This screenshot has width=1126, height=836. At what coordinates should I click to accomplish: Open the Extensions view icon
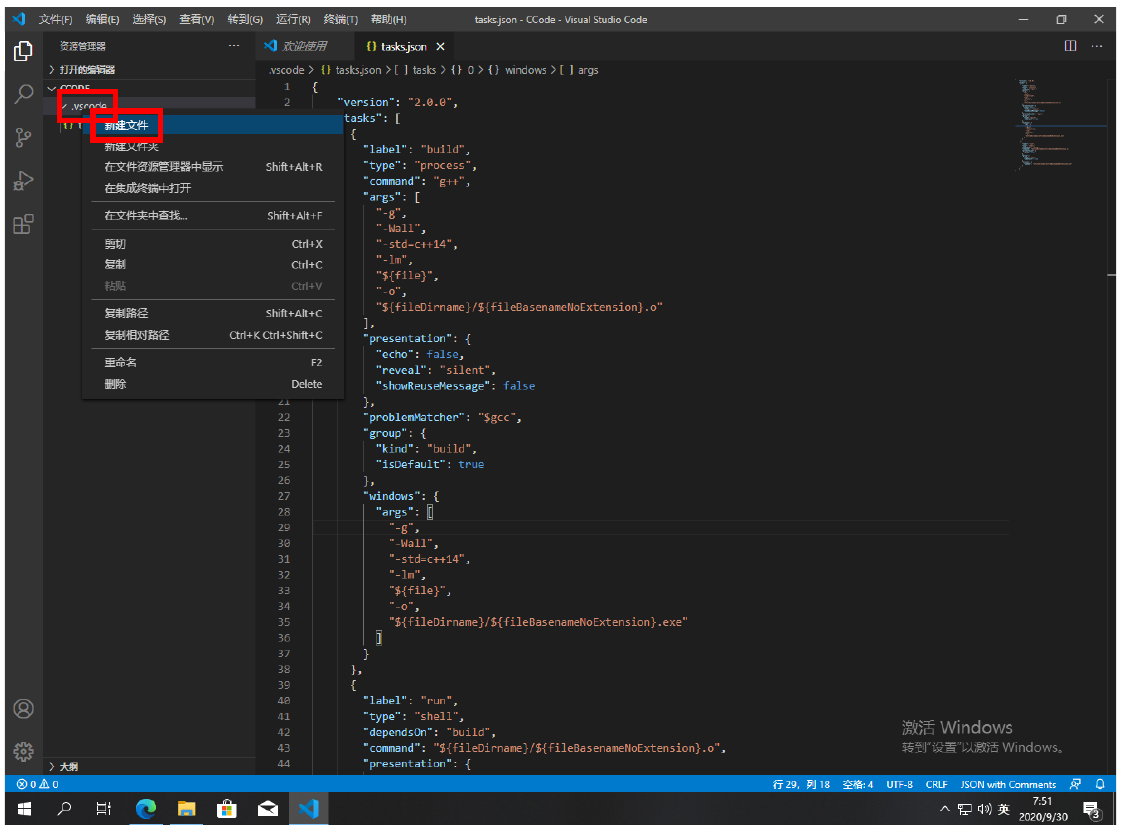[x=23, y=224]
